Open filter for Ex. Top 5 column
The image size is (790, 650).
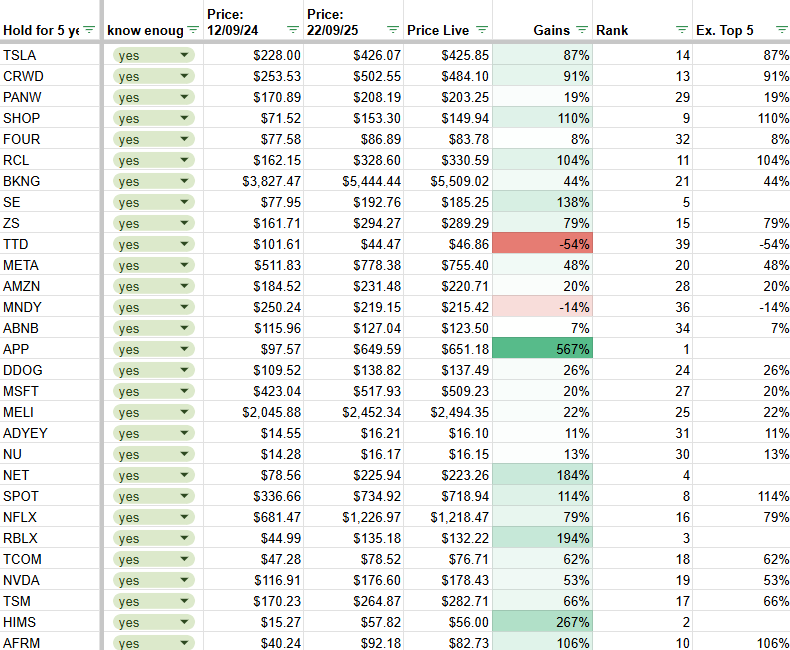(x=782, y=30)
